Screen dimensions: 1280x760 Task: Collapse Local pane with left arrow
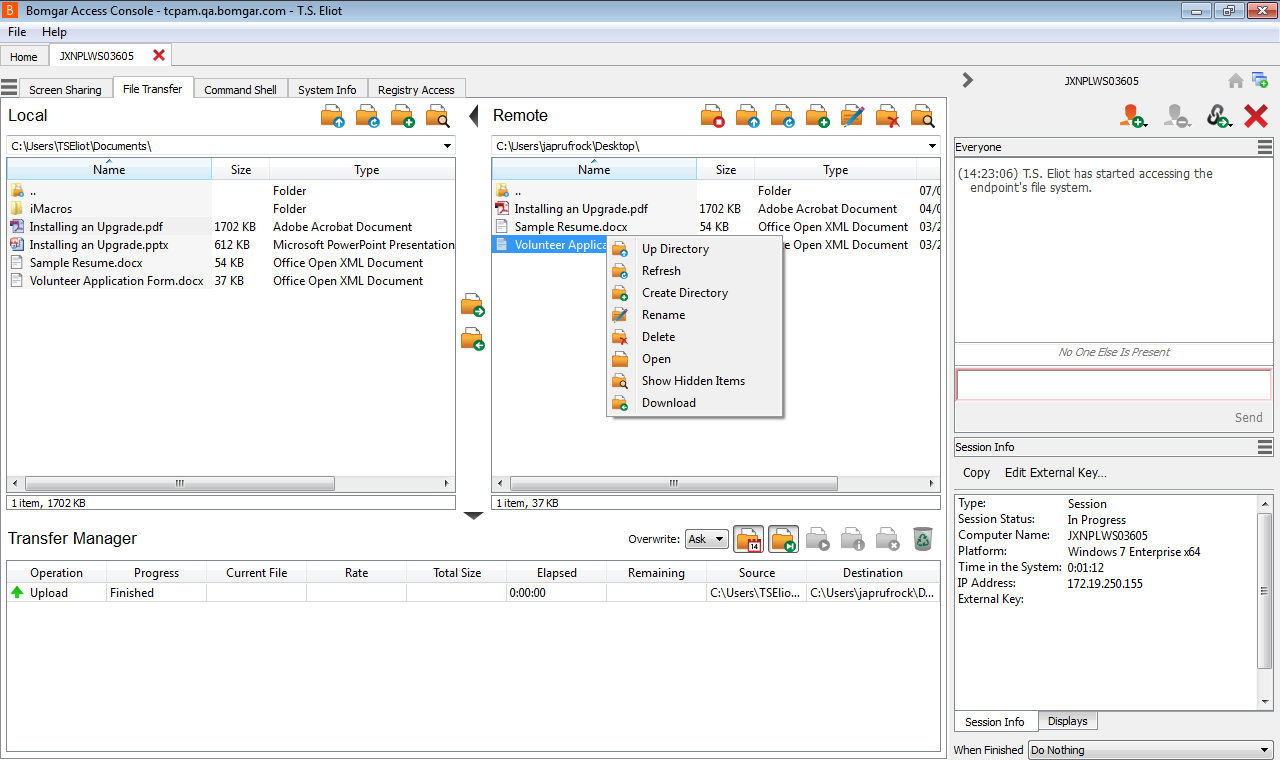click(x=474, y=115)
